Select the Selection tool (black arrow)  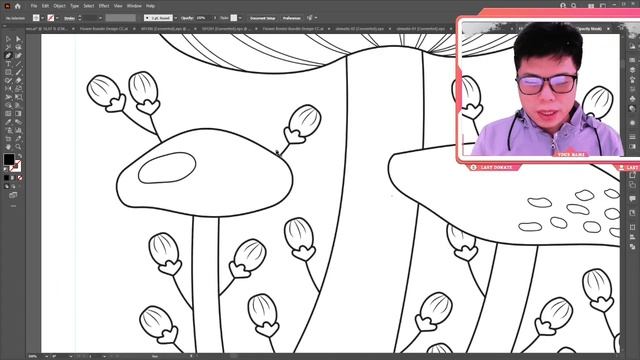[8, 39]
